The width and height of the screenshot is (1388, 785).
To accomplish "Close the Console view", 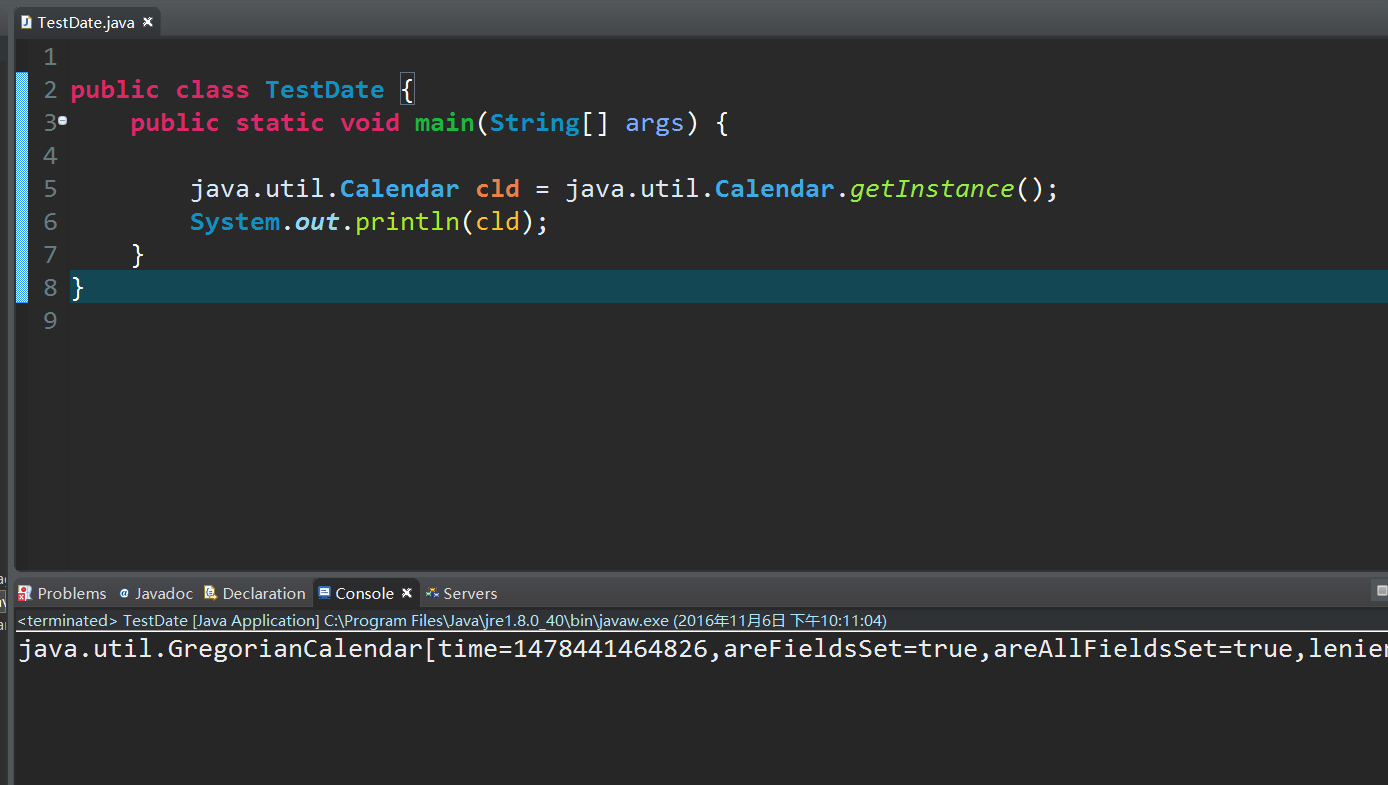I will click(x=406, y=592).
